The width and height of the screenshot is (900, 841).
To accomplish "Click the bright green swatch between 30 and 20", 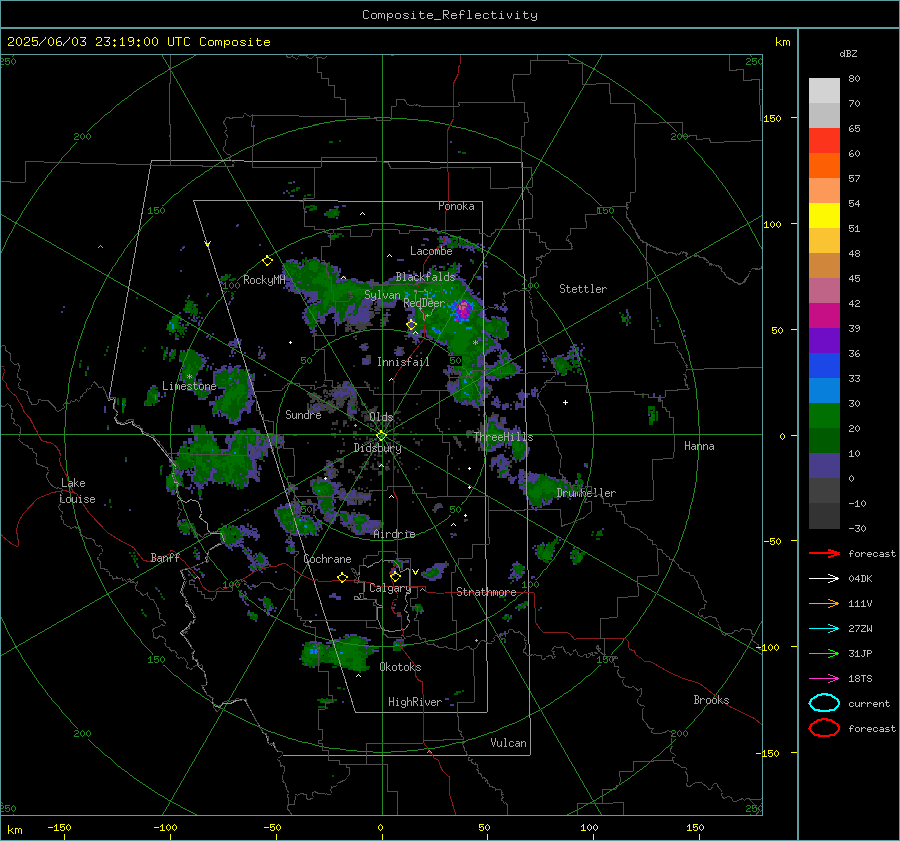I will coord(824,416).
